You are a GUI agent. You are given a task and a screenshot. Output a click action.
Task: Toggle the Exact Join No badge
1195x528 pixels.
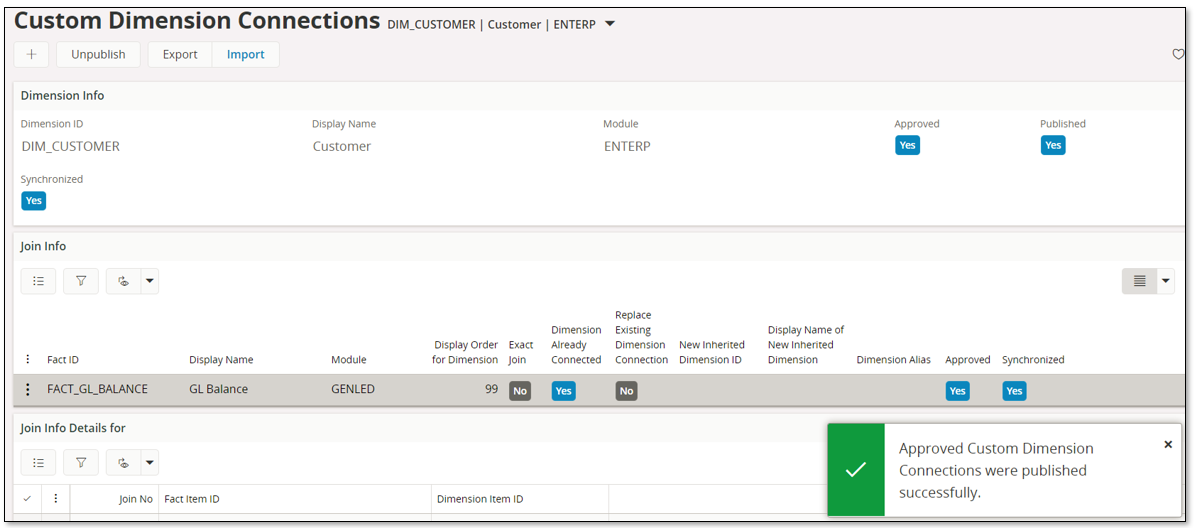(x=519, y=391)
